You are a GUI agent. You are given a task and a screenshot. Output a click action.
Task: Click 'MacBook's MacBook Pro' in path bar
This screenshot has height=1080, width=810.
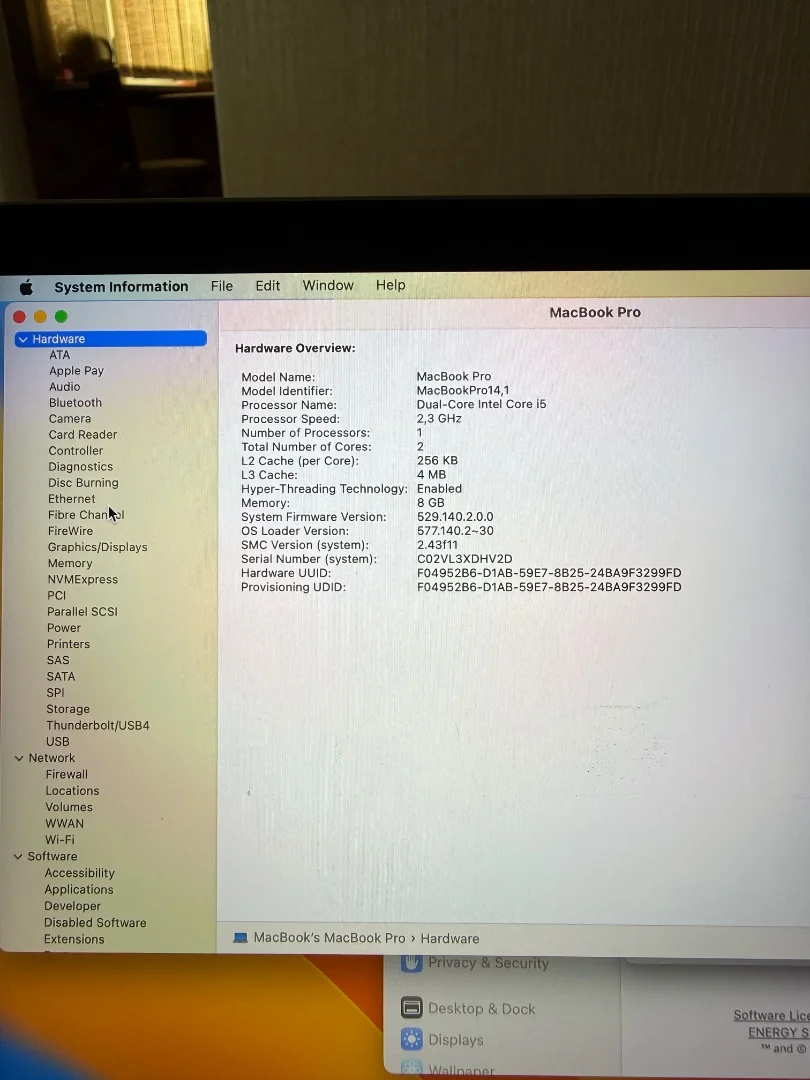(329, 938)
